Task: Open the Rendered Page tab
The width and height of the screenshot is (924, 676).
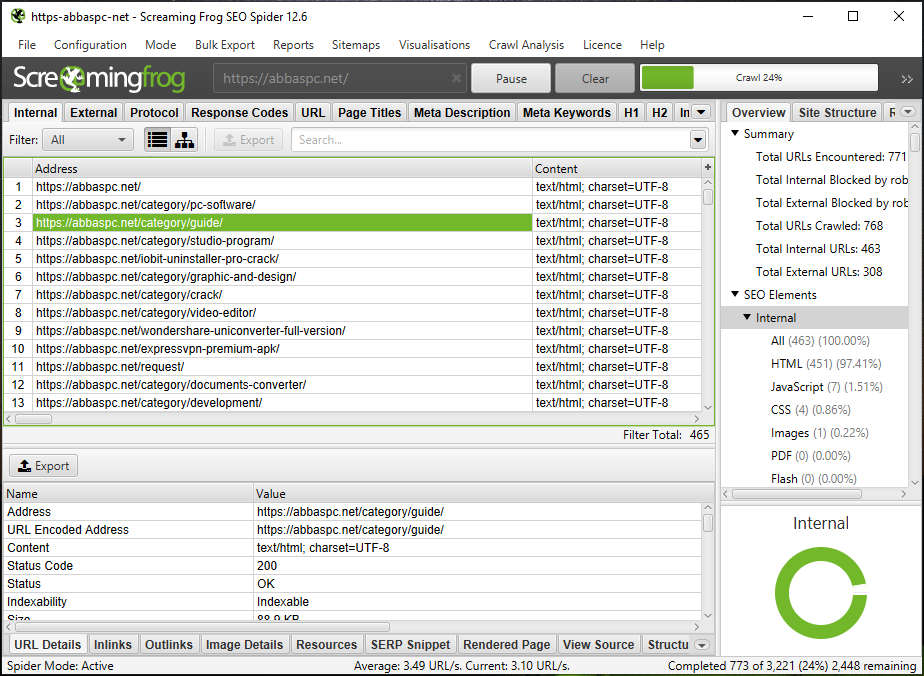Action: pyautogui.click(x=506, y=645)
